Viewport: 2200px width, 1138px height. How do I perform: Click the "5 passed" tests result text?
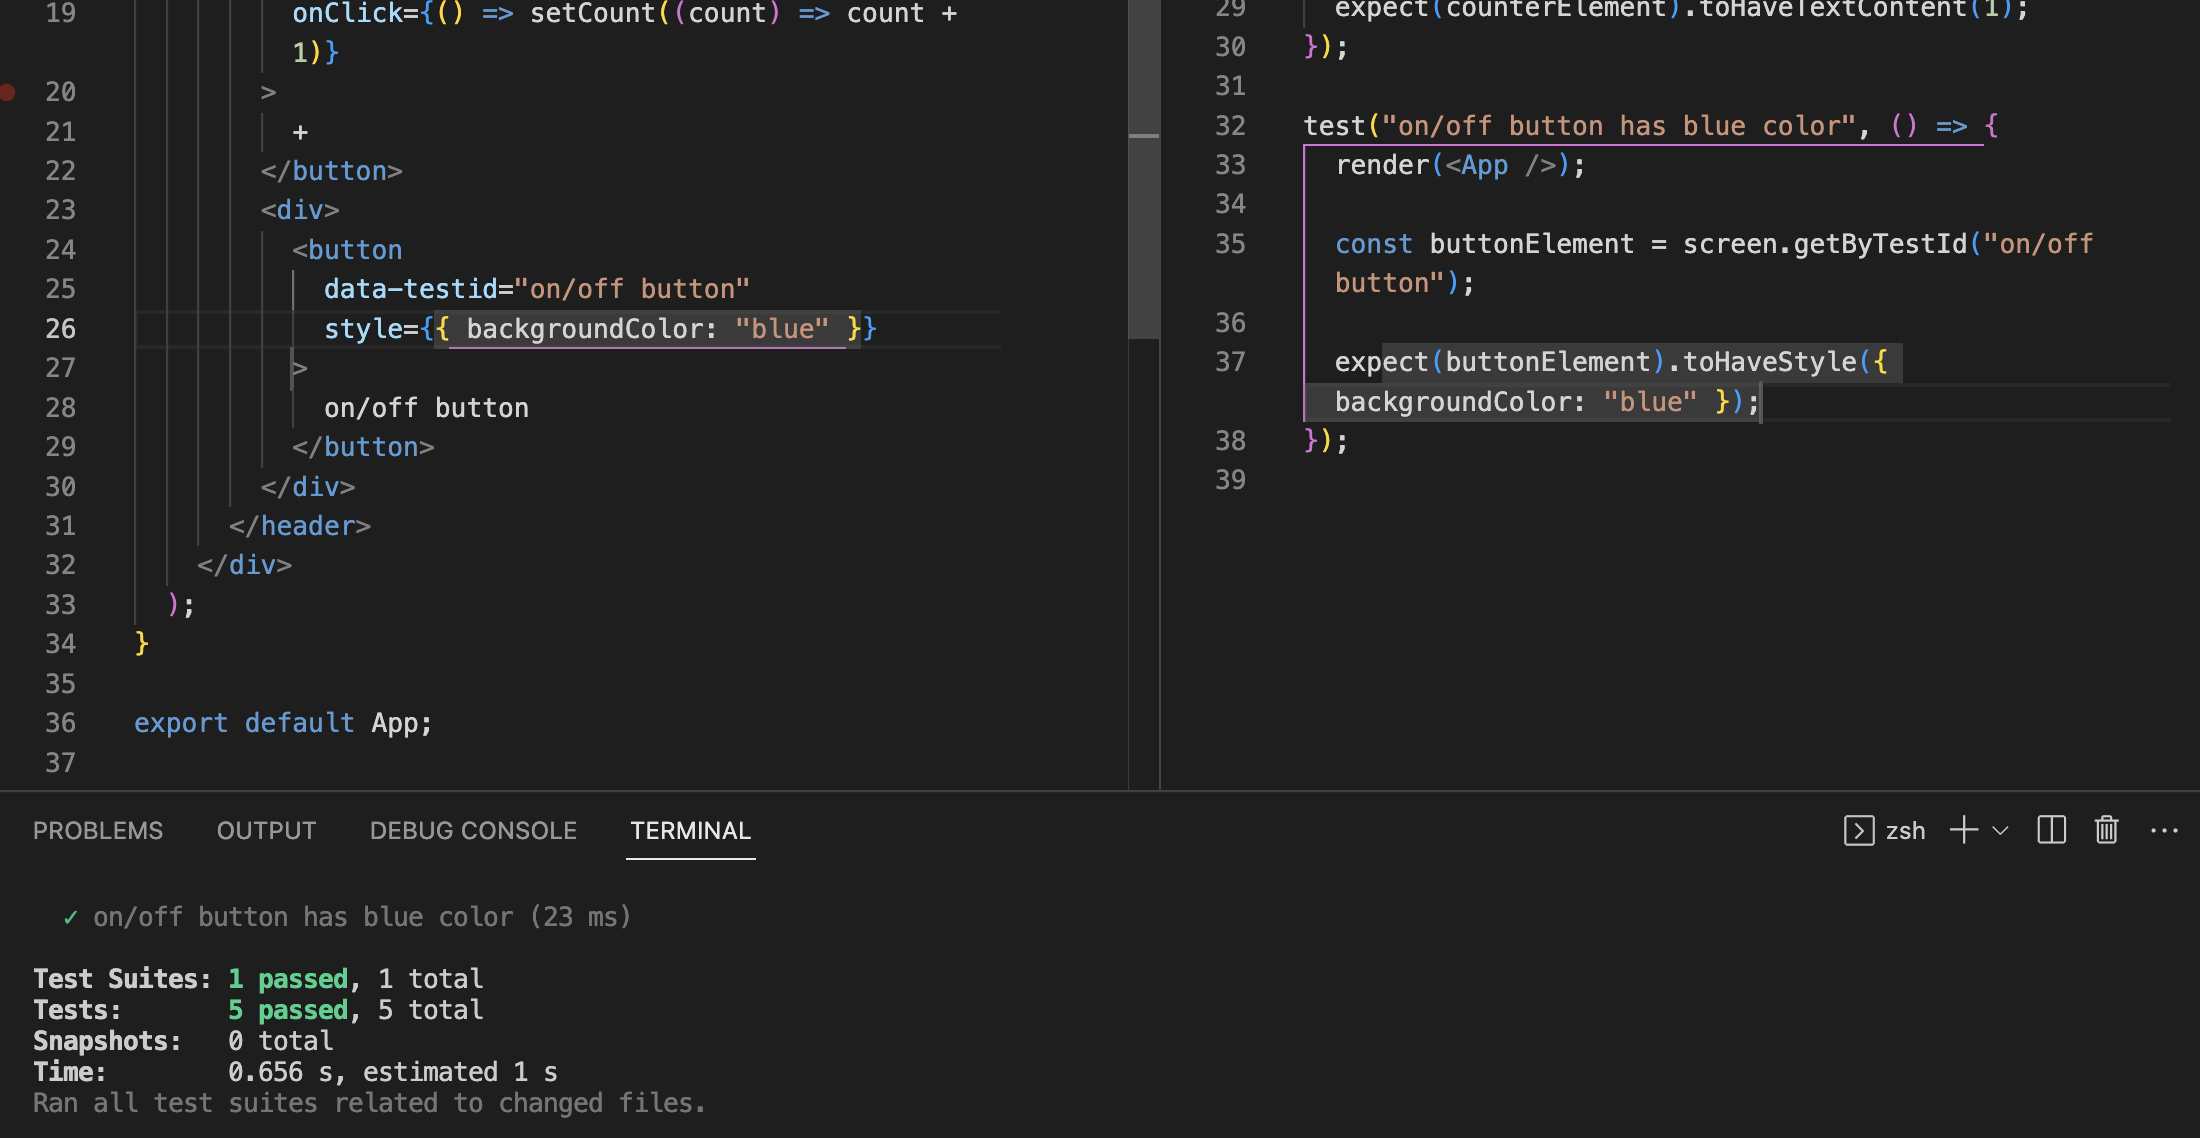289,1010
